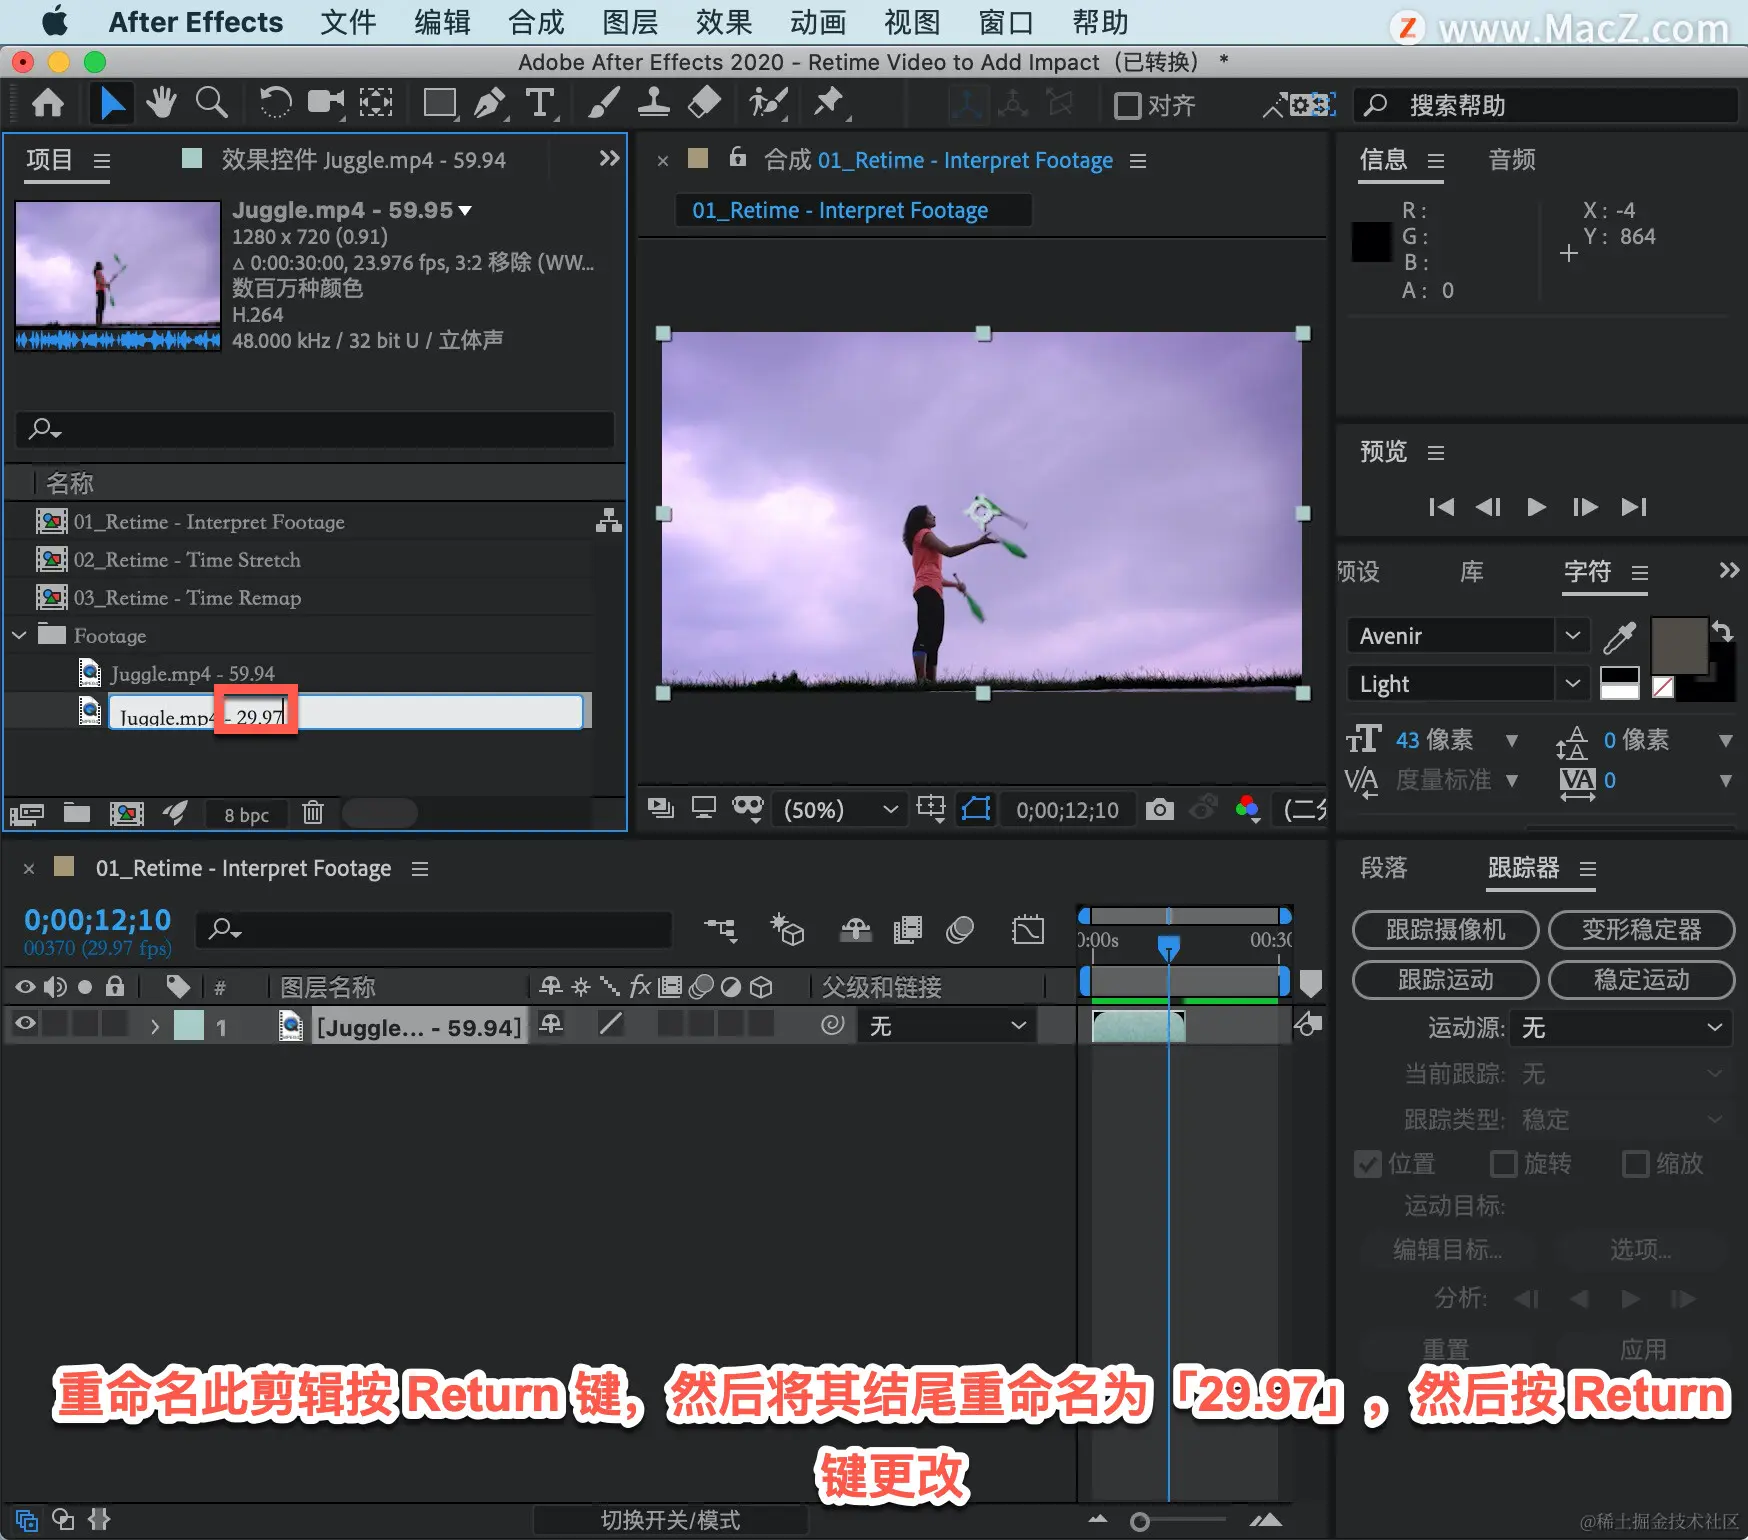Click the timeline zoom slider handle

[1139, 1522]
